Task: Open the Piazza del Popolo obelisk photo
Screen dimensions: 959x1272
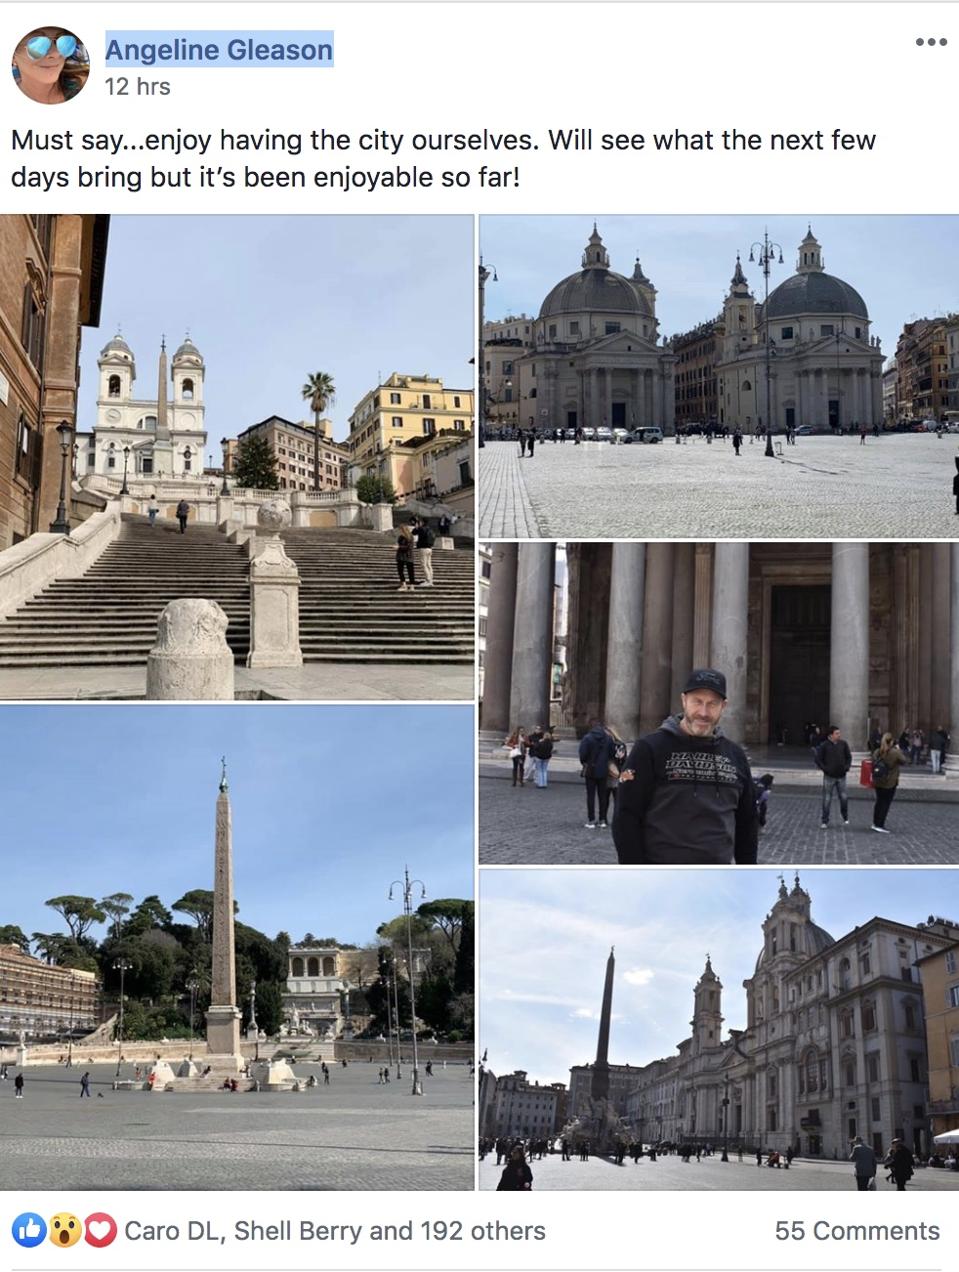Action: coord(237,947)
